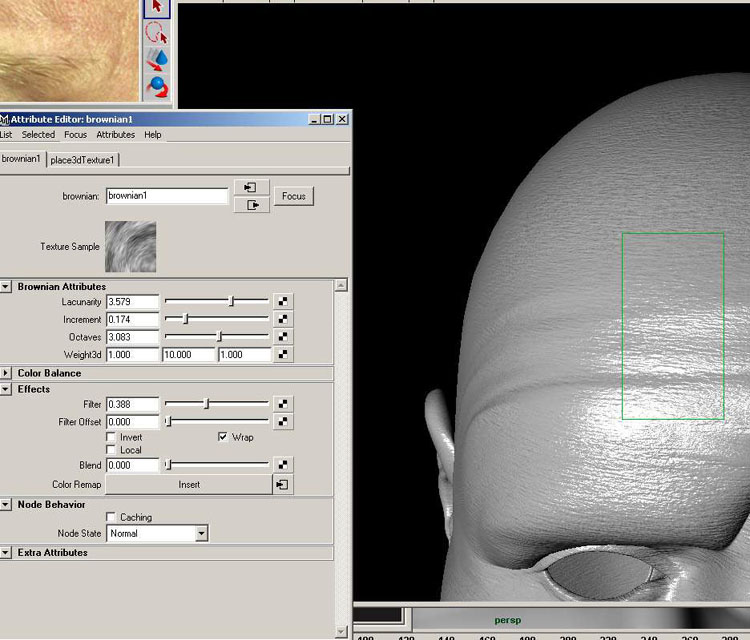Open the Node State dropdown
Viewport: 750px width, 640px height.
(x=201, y=534)
